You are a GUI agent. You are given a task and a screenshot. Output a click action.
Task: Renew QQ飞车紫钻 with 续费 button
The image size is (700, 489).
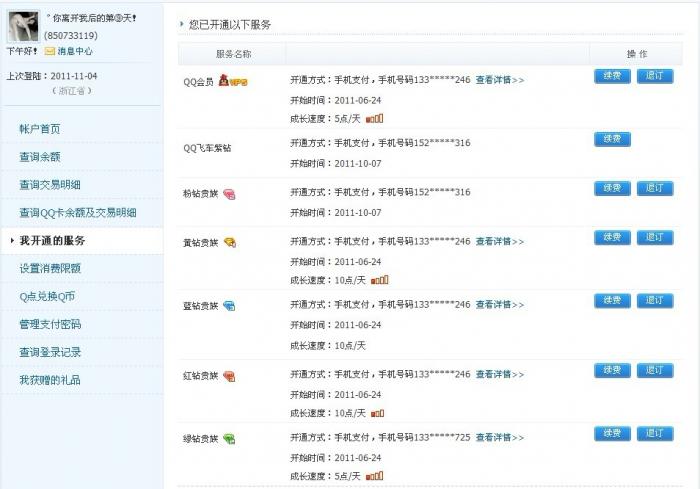612,139
